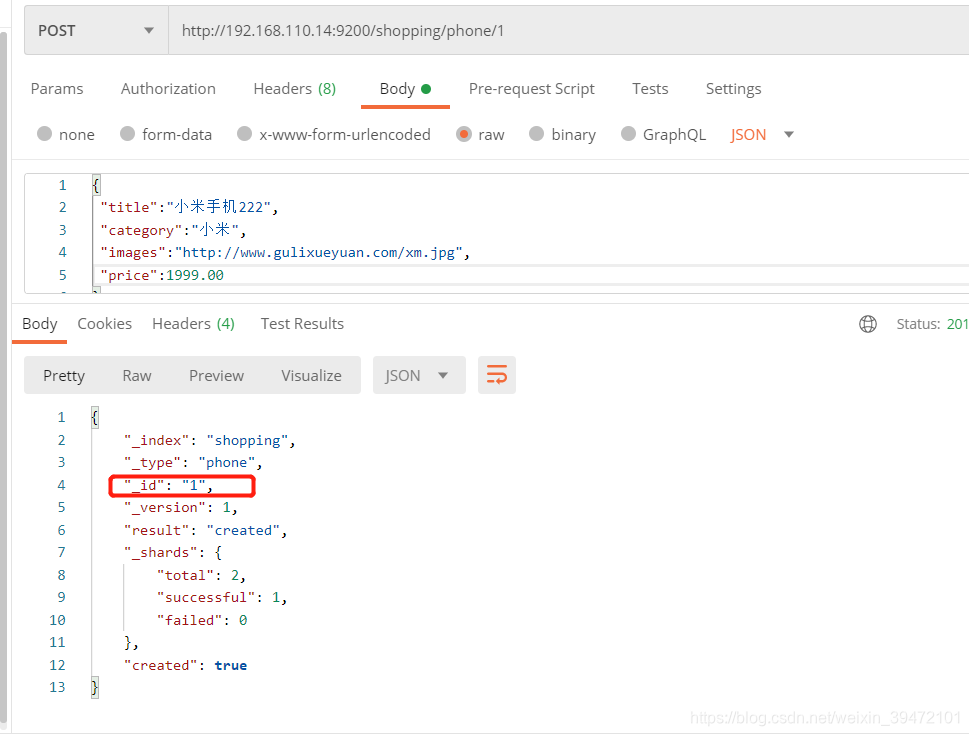Image resolution: width=969 pixels, height=736 pixels.
Task: Select the binary radio button
Action: coord(536,134)
